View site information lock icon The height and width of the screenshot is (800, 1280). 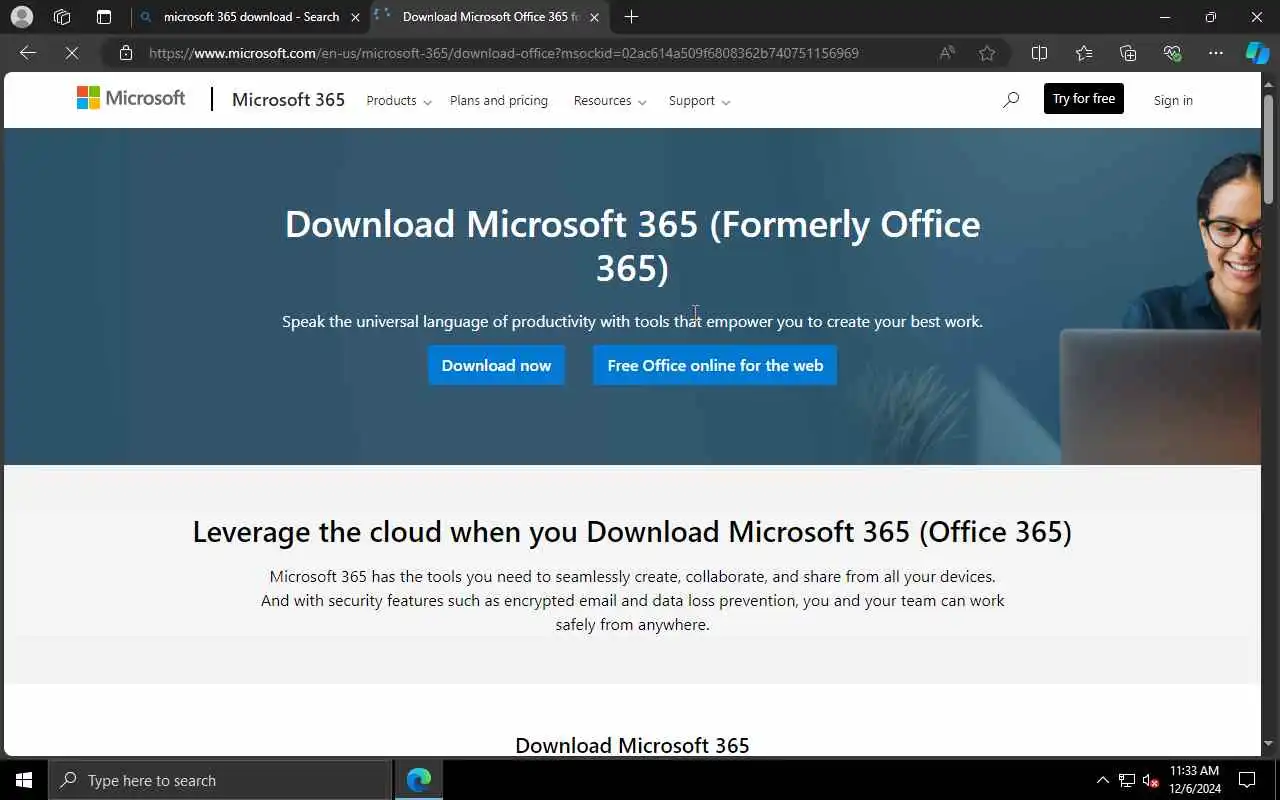click(125, 53)
